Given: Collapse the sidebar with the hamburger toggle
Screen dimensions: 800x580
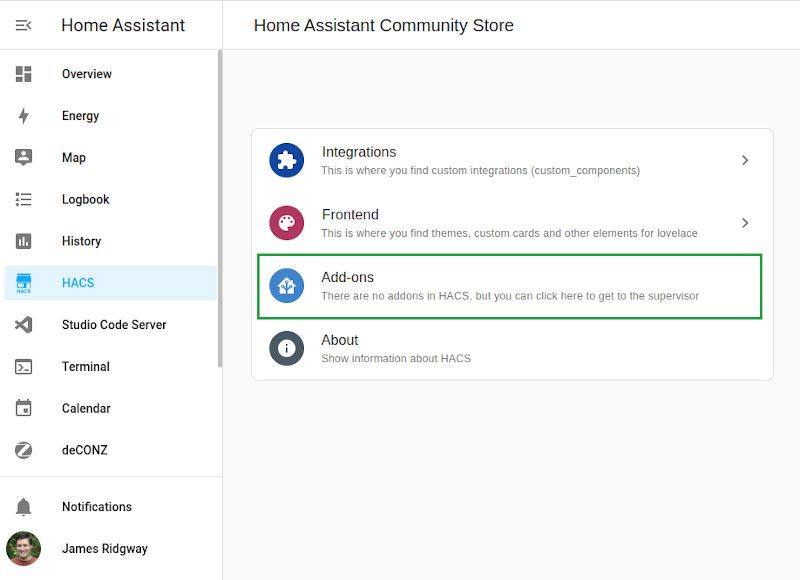Looking at the screenshot, I should [x=24, y=25].
